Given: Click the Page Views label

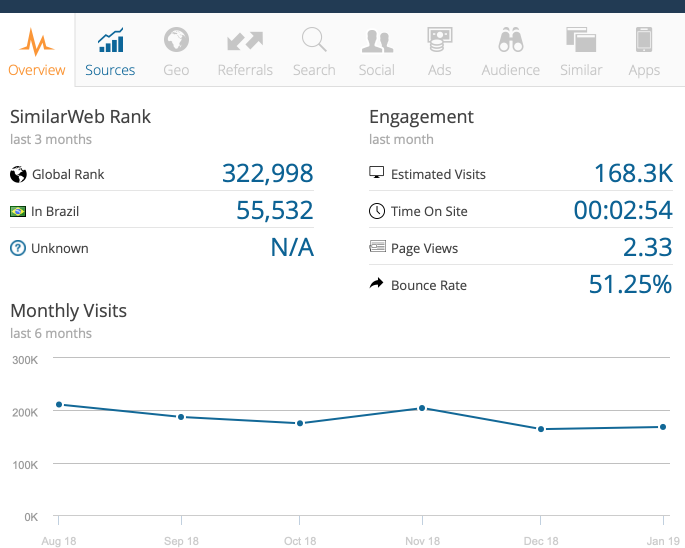Looking at the screenshot, I should tap(424, 249).
